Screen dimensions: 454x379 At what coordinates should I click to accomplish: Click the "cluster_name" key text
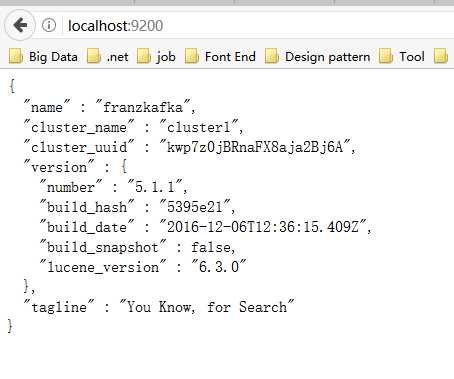[79, 127]
